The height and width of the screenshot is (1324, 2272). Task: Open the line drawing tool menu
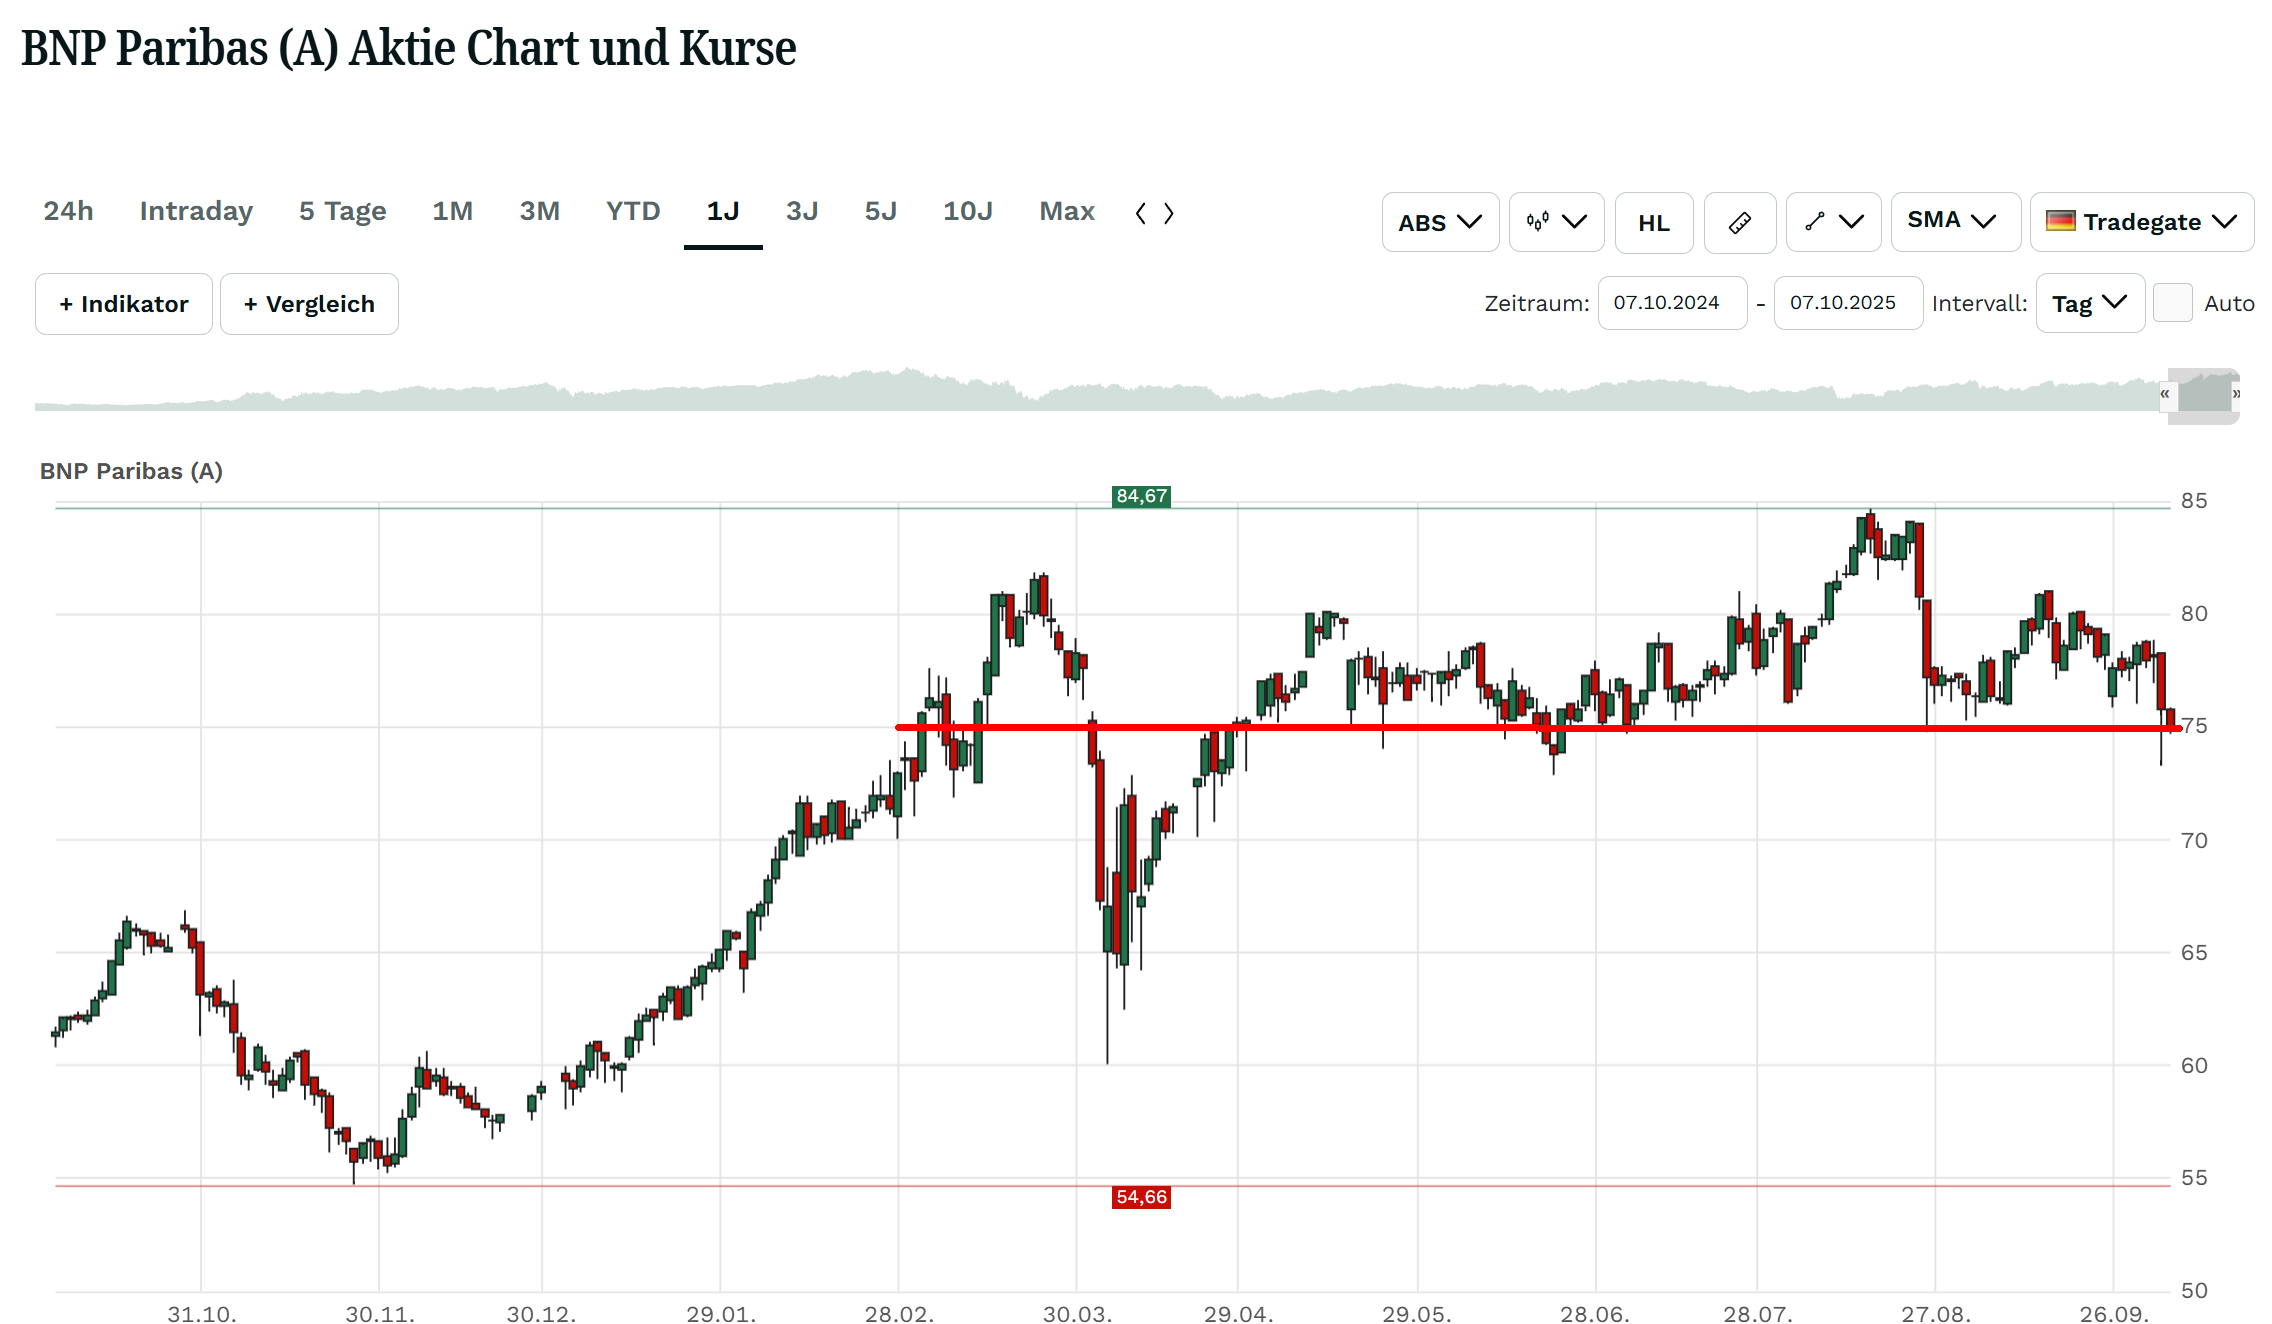pos(1833,222)
